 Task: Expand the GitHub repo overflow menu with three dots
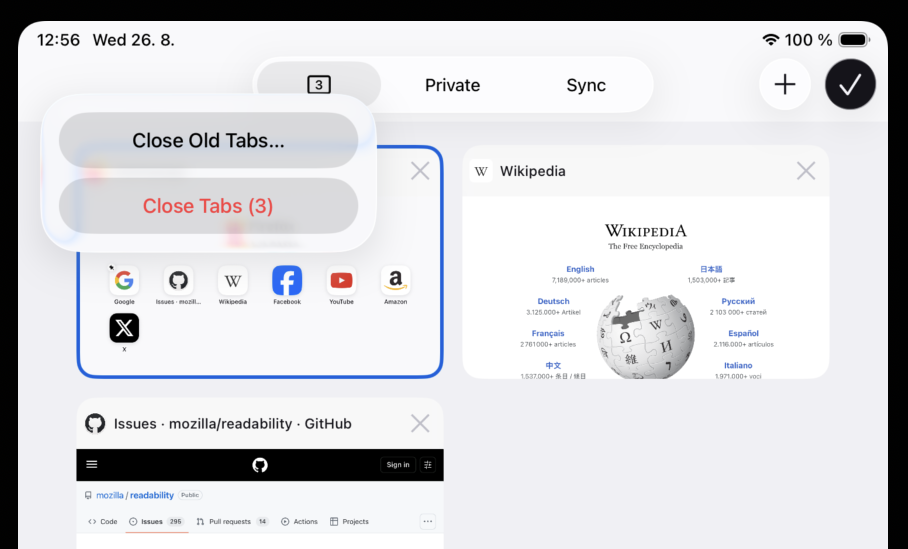[x=428, y=521]
